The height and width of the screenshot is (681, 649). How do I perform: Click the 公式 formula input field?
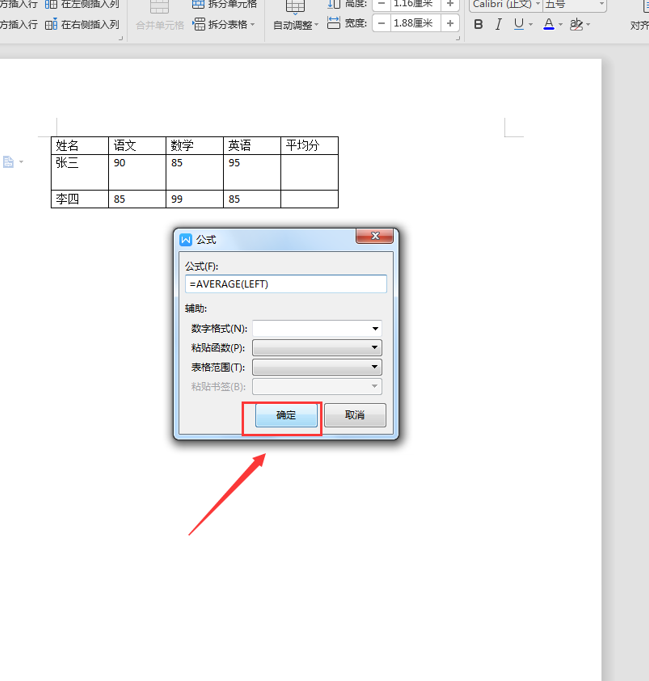coord(286,284)
